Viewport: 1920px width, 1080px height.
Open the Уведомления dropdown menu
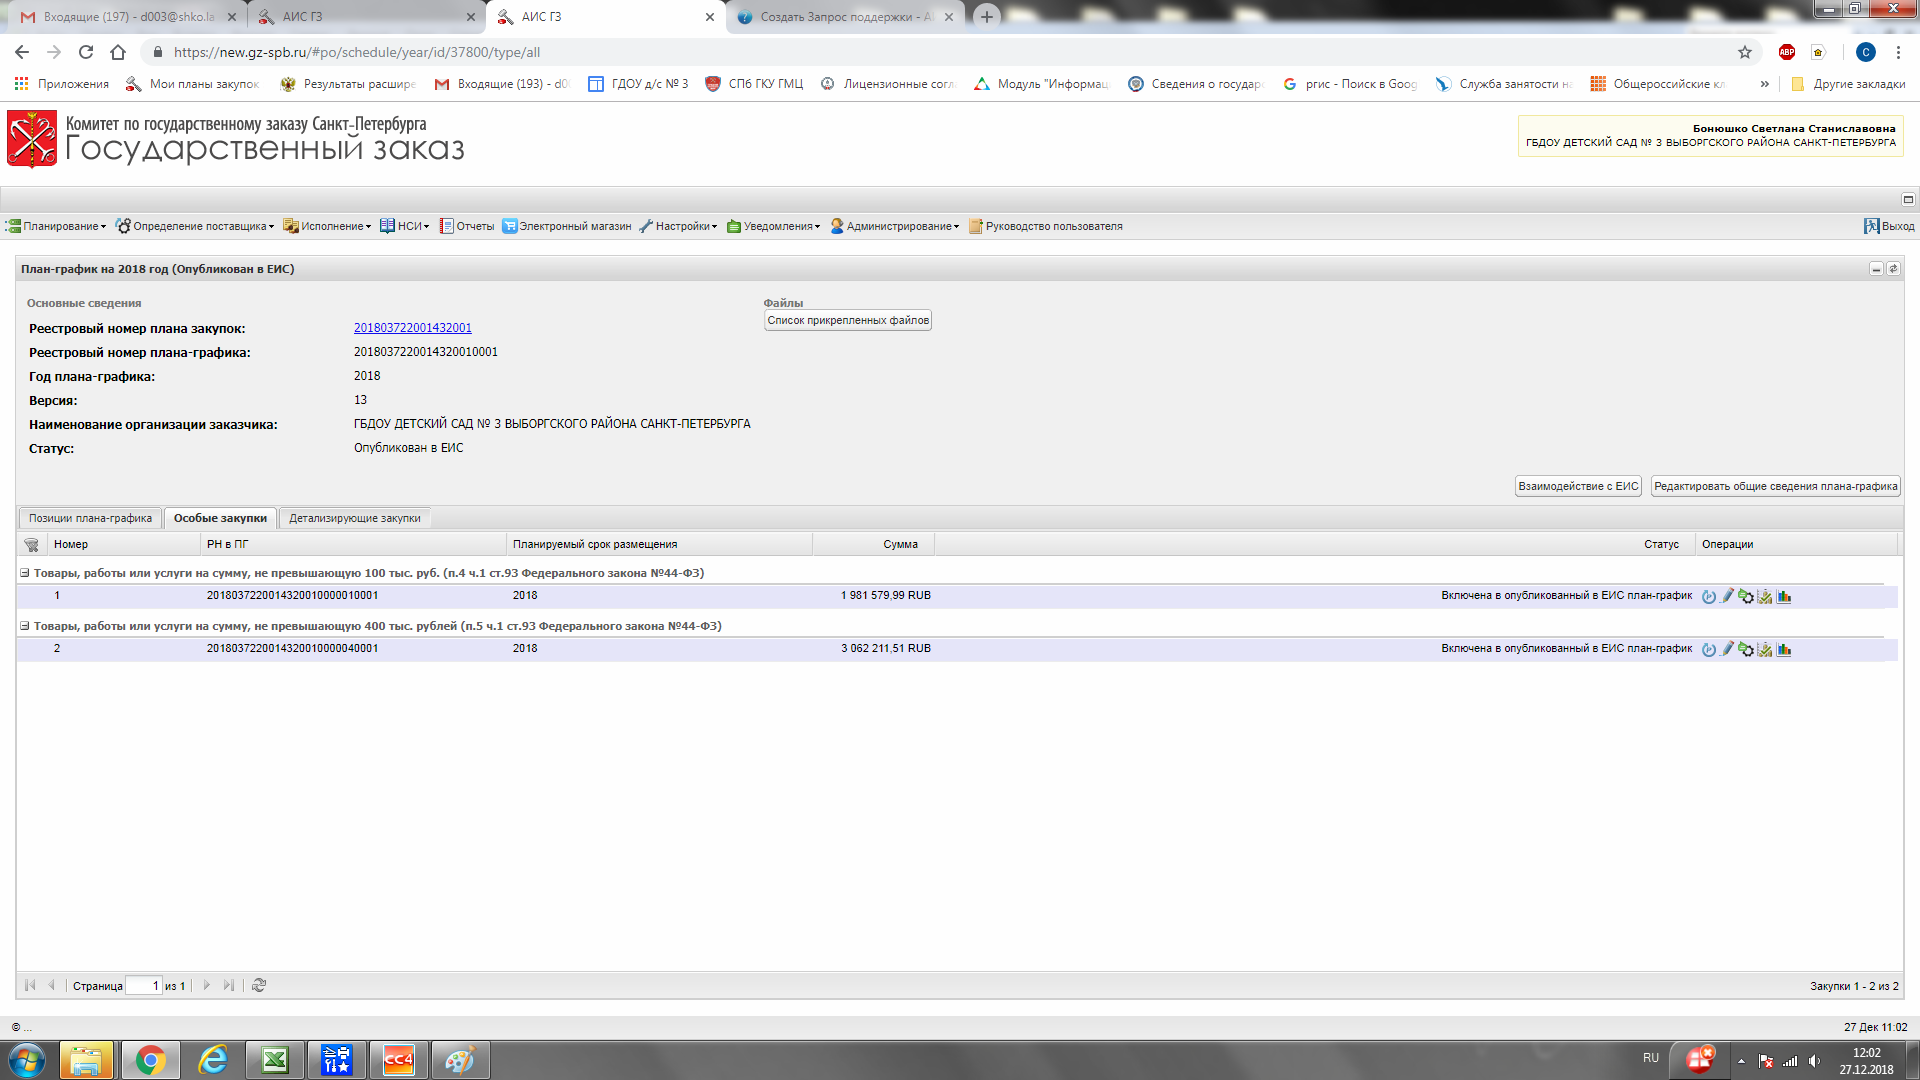point(773,226)
